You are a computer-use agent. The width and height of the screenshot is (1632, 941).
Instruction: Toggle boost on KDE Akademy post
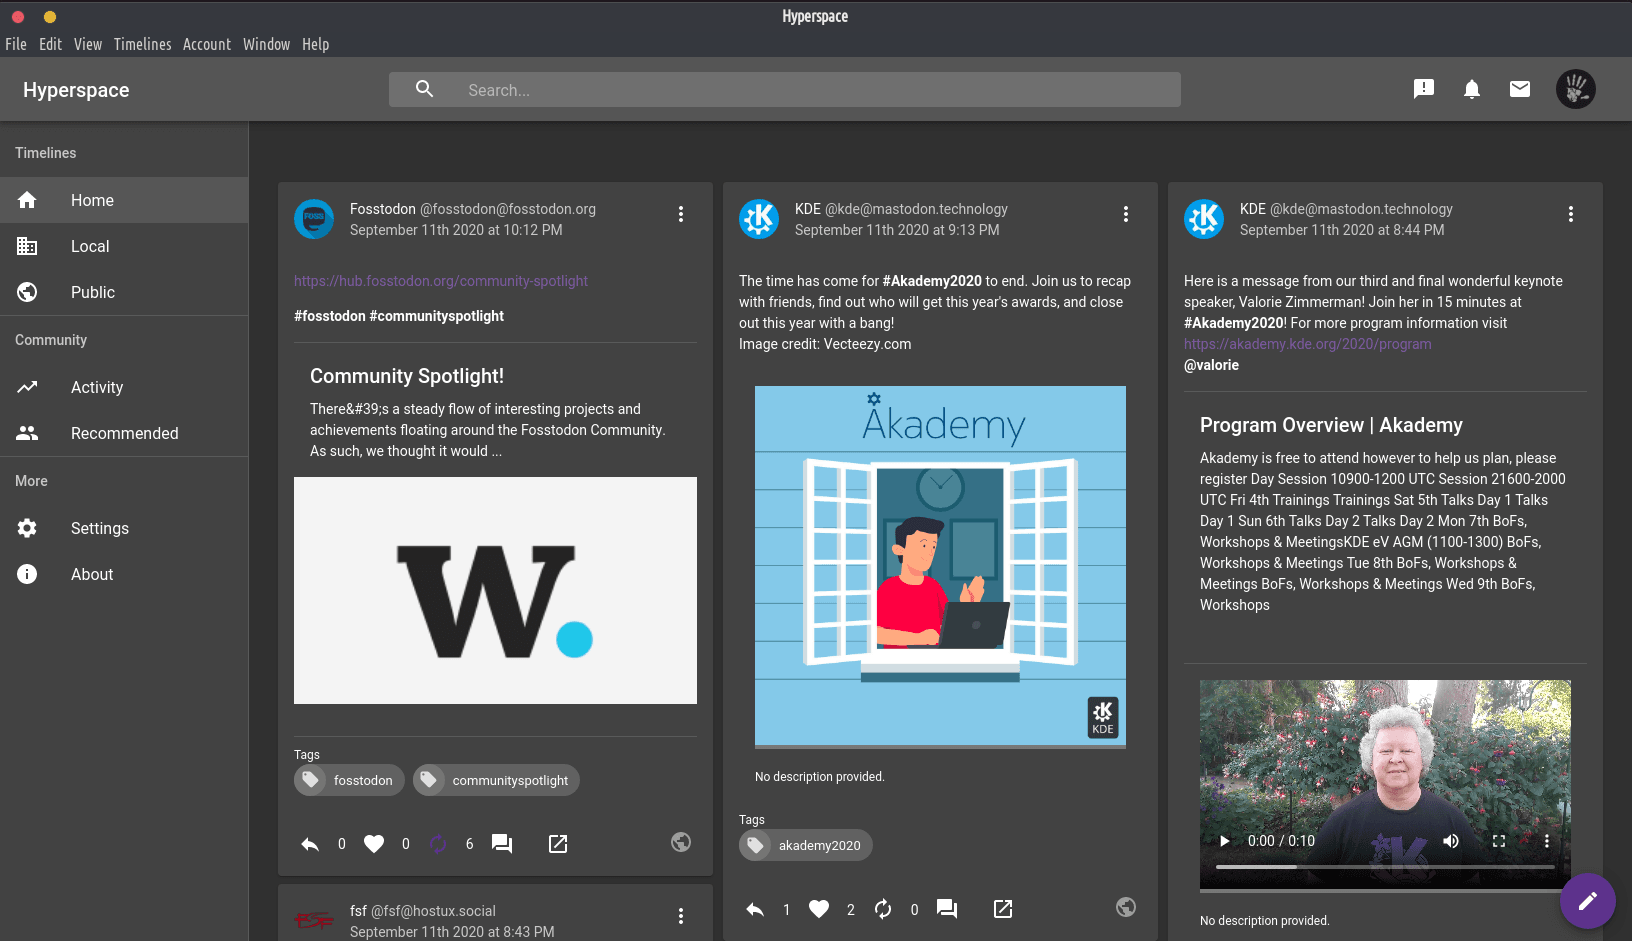click(x=883, y=909)
